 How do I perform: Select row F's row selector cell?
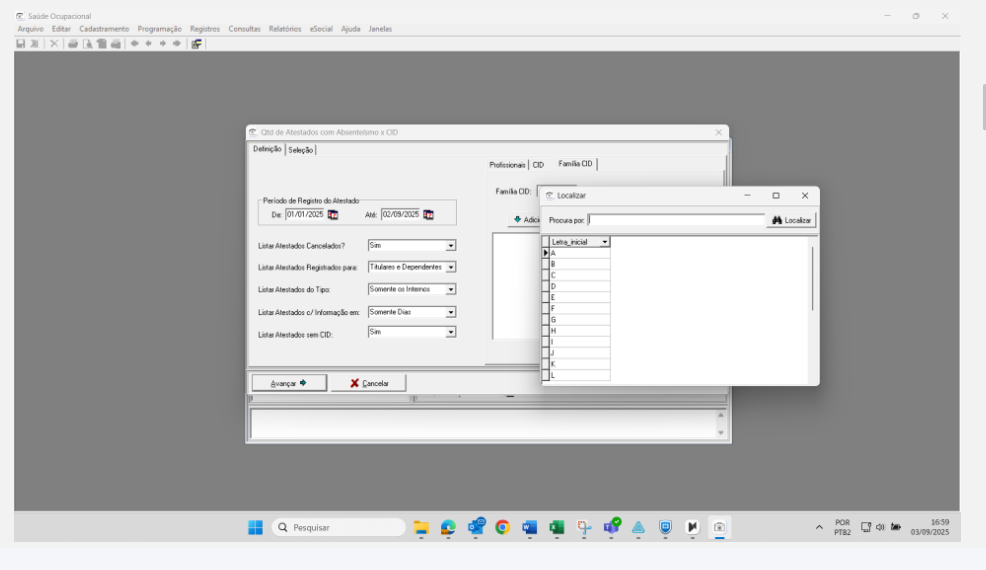545,308
